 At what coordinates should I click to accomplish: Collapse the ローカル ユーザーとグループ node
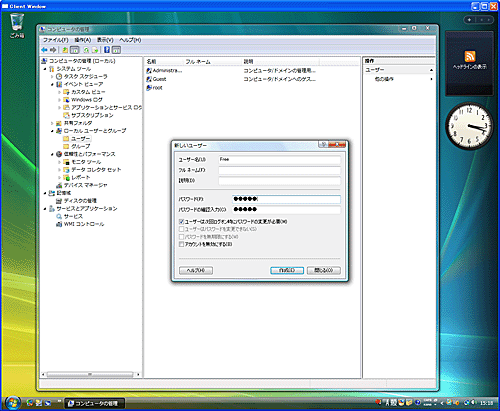52,131
